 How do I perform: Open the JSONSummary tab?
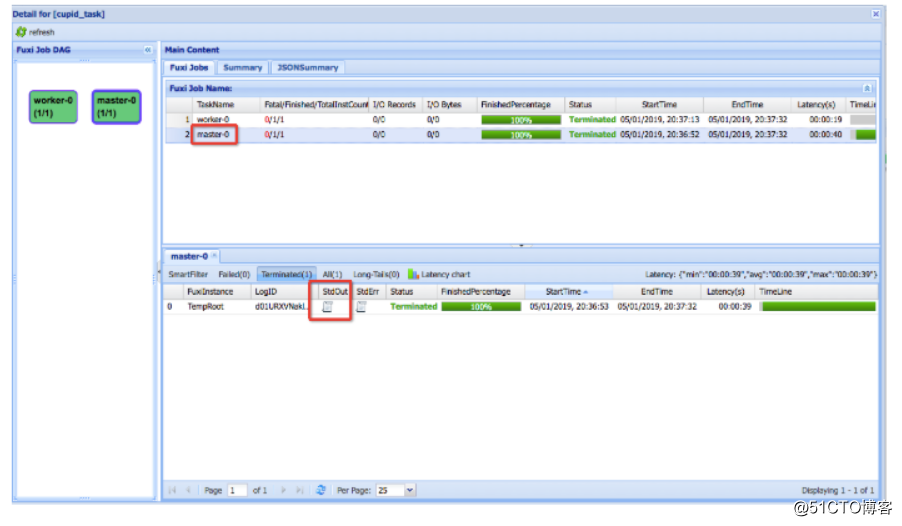[308, 67]
